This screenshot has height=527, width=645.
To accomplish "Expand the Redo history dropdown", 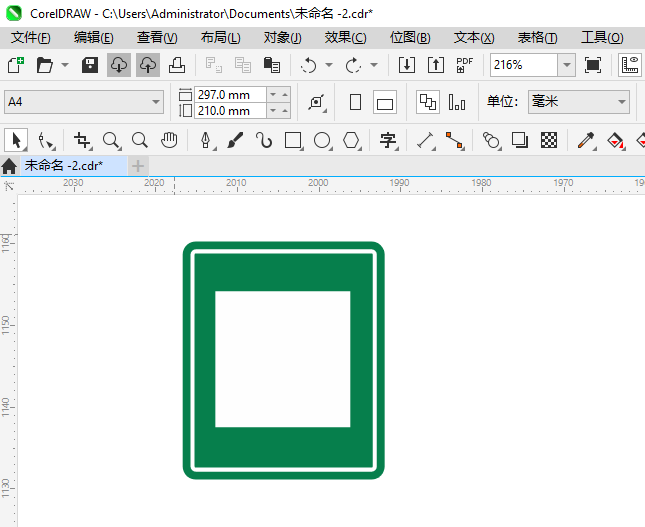I will point(374,65).
